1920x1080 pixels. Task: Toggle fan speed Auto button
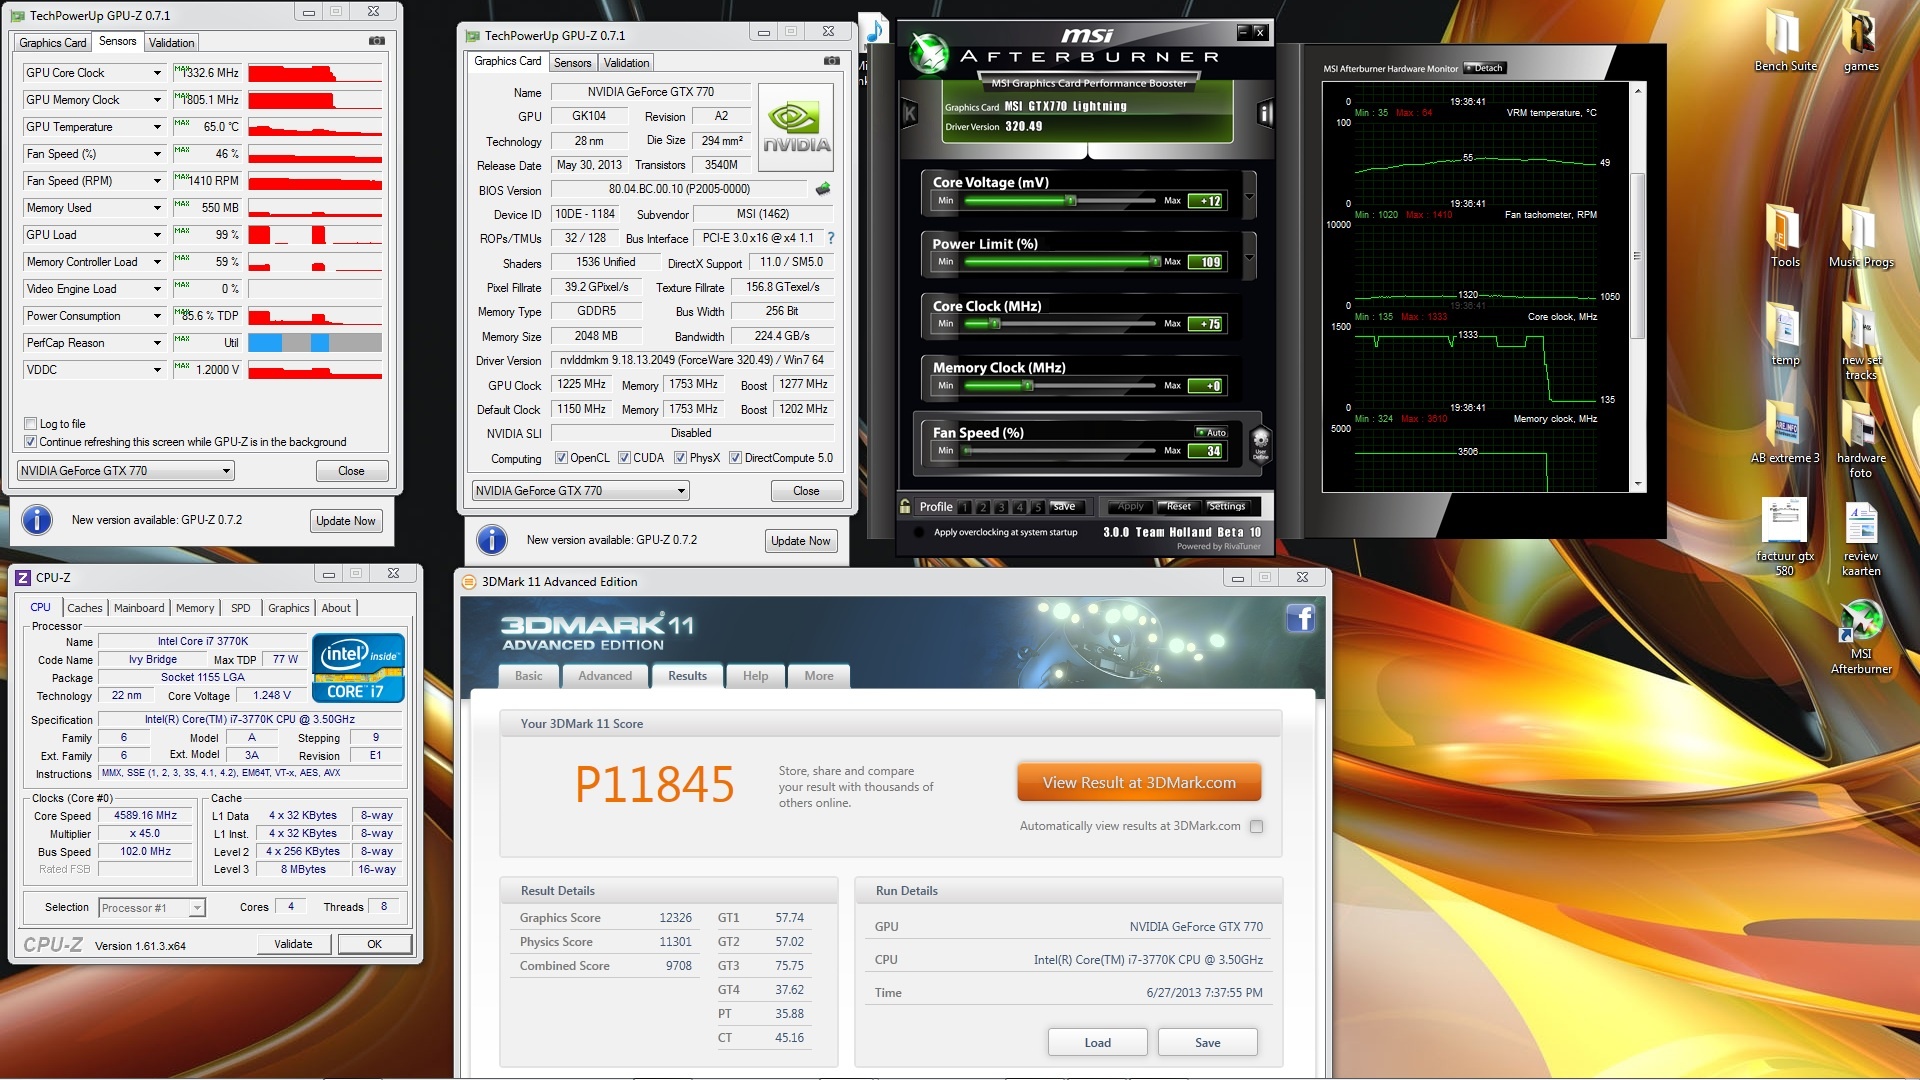1212,432
